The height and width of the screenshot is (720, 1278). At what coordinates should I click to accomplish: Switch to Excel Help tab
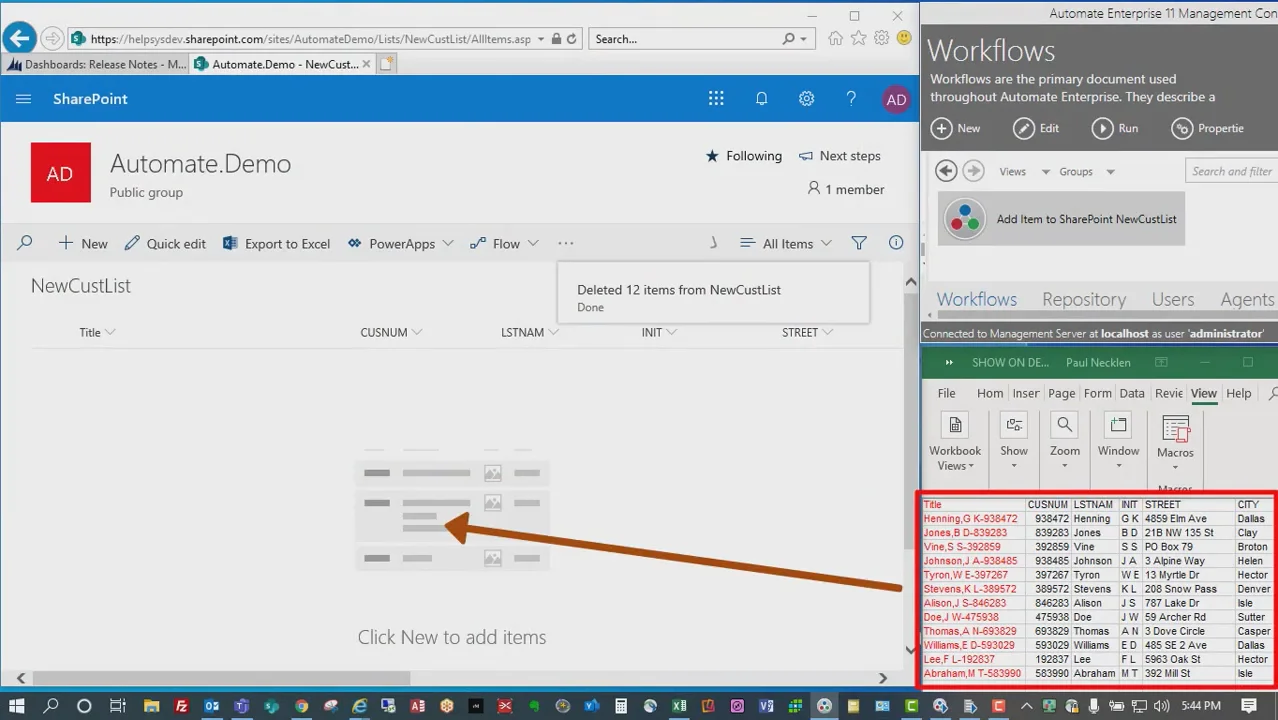pyautogui.click(x=1238, y=393)
